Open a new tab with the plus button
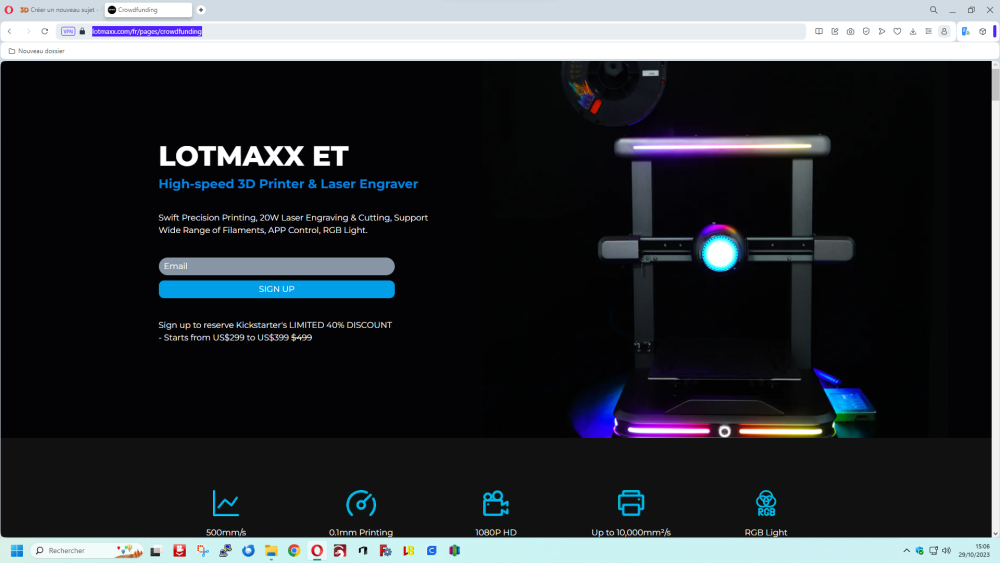This screenshot has height=563, width=1000. [x=201, y=10]
